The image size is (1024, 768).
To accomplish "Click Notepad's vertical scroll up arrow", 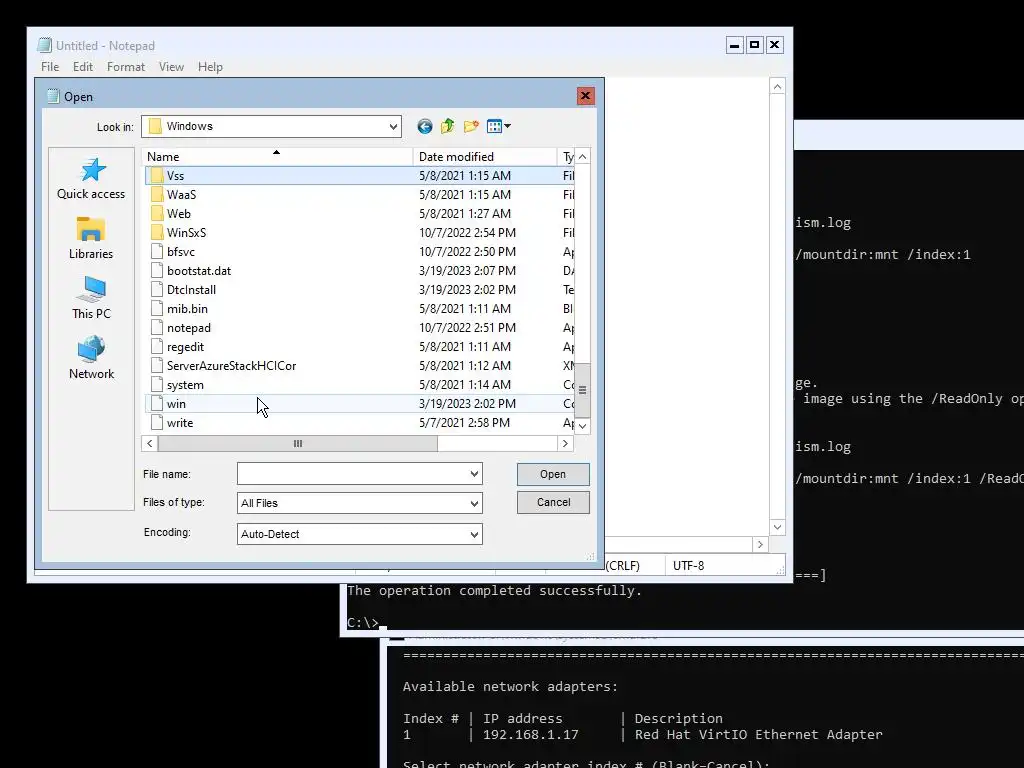I will [x=777, y=86].
